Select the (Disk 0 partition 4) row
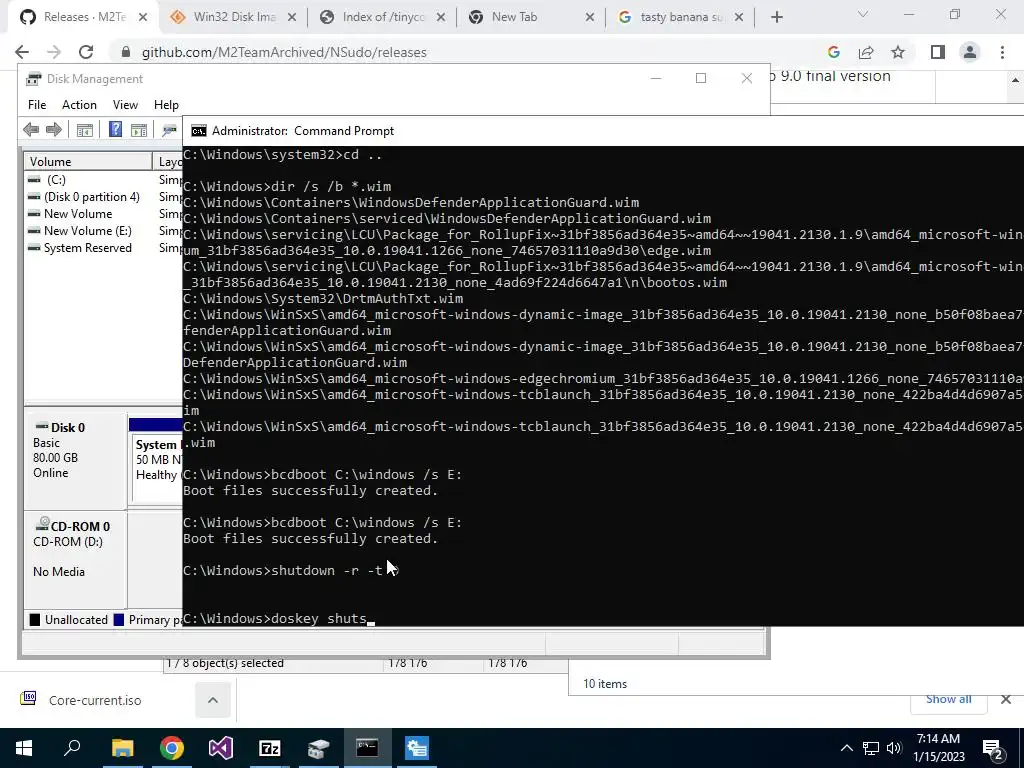This screenshot has width=1024, height=768. point(103,197)
